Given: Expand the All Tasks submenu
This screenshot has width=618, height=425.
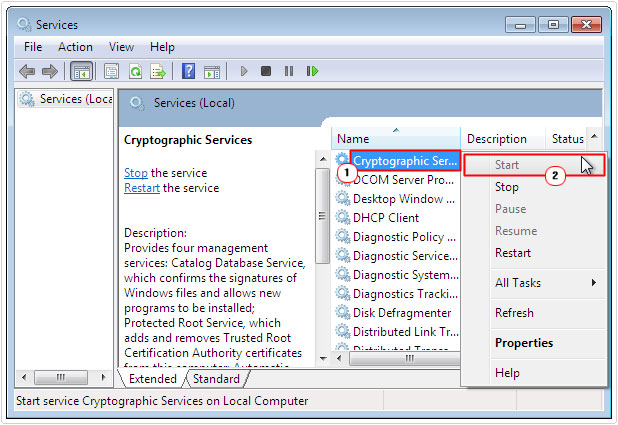Looking at the screenshot, I should (x=534, y=283).
